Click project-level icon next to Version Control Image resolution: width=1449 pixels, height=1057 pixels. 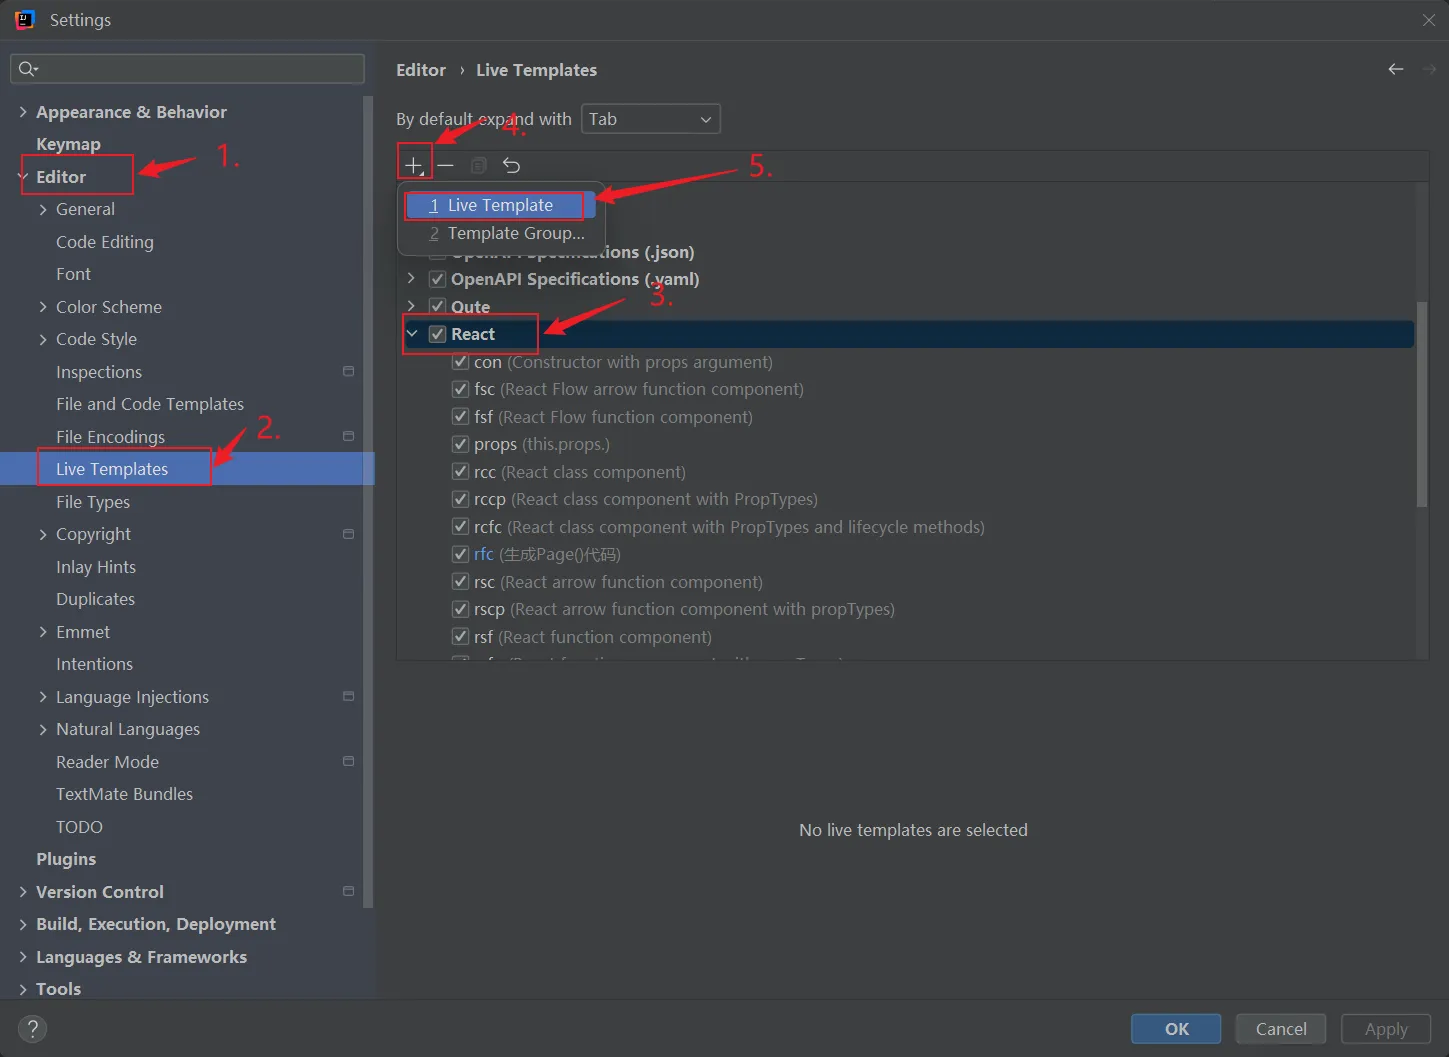348,891
